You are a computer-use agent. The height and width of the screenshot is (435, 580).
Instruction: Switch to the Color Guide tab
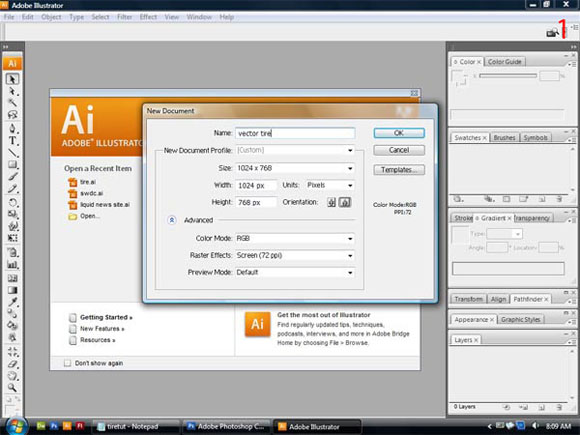pyautogui.click(x=505, y=62)
